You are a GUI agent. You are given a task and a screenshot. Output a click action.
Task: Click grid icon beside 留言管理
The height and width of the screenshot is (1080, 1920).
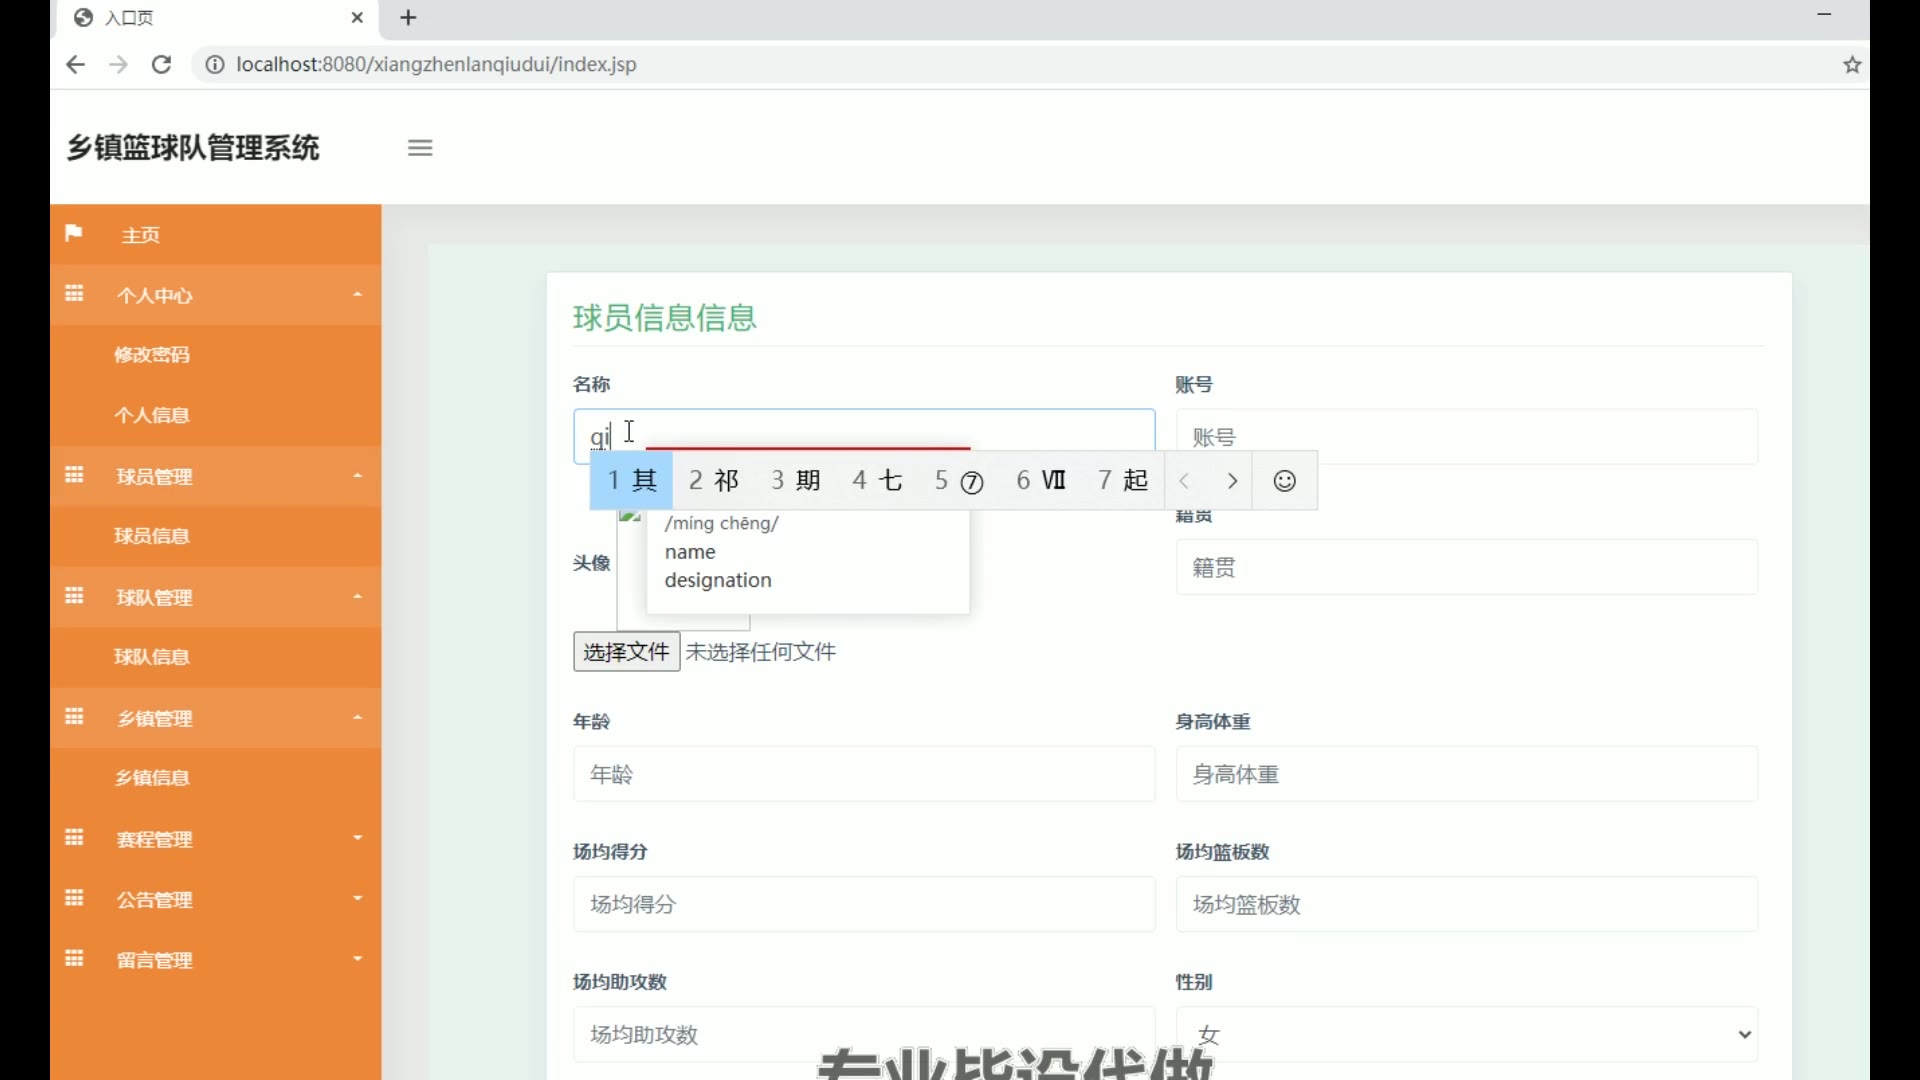click(x=74, y=959)
